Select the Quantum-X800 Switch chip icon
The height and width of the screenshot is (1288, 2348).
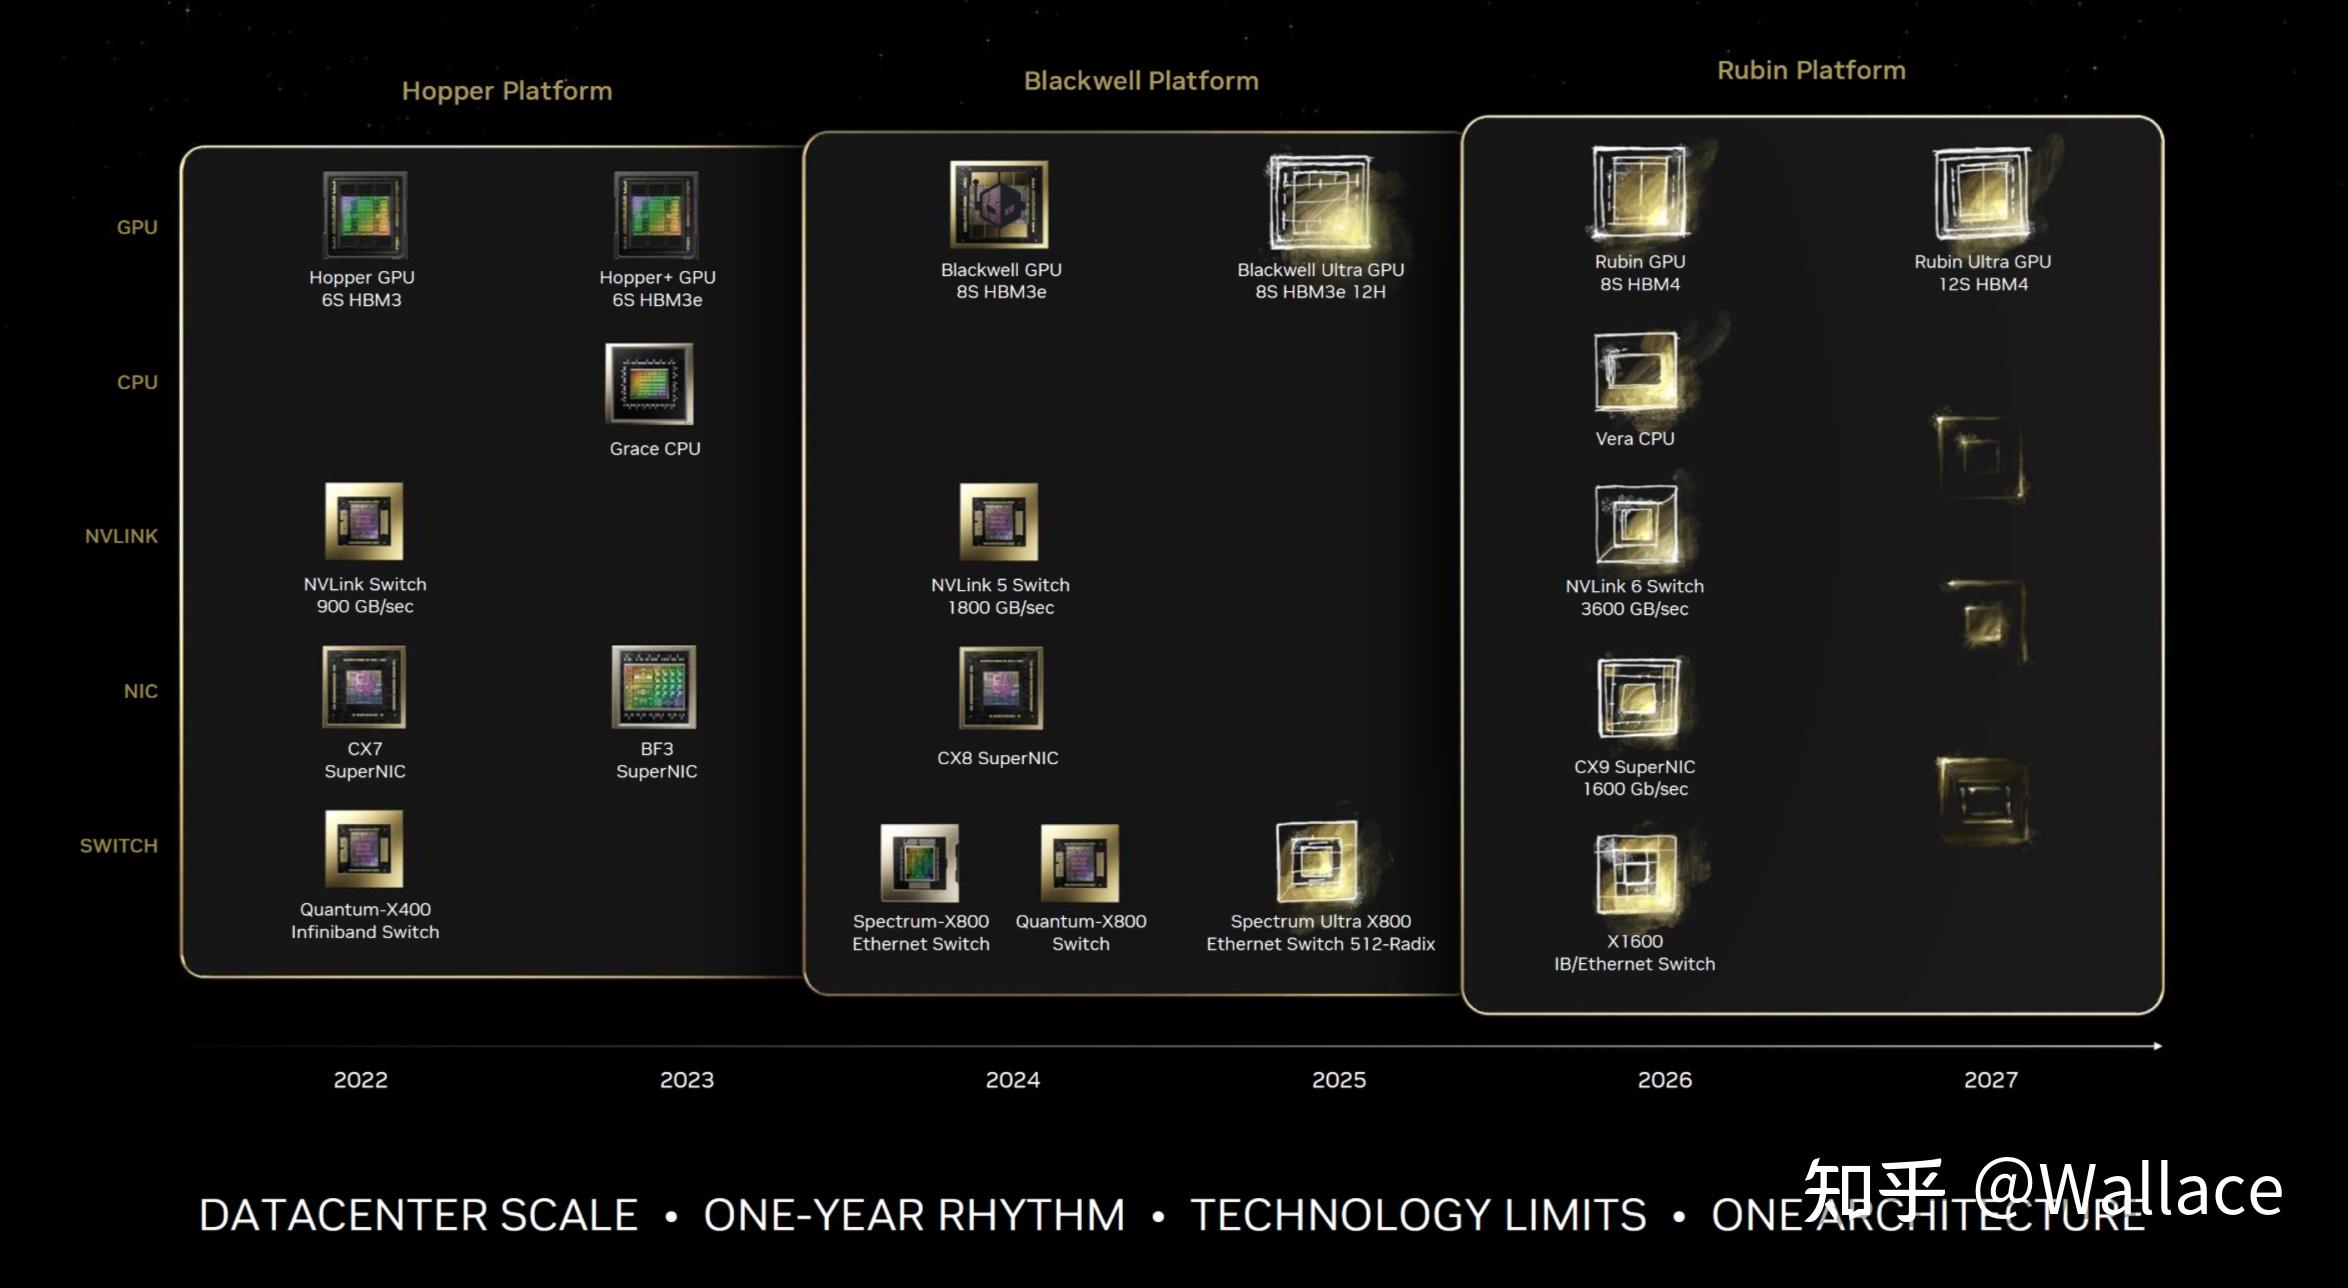[1080, 863]
